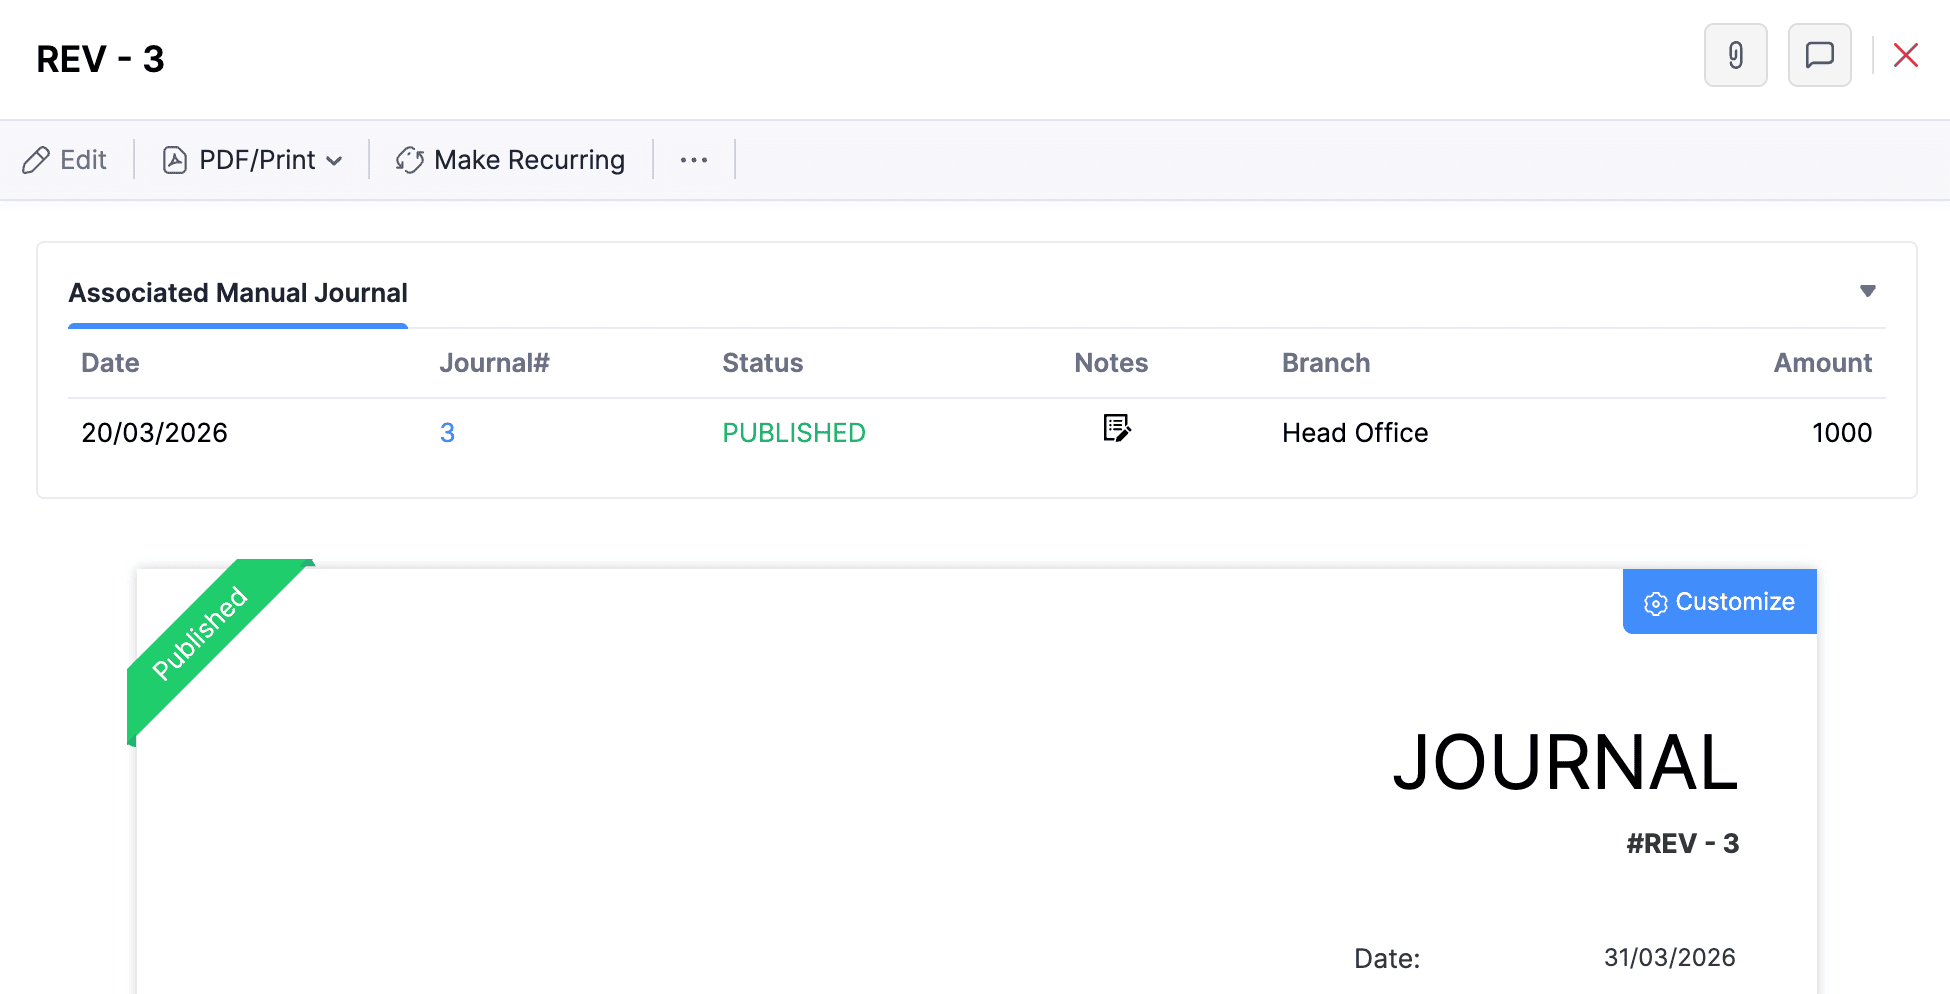Close the REV - 3 journal panel
This screenshot has height=994, width=1950.
(x=1905, y=55)
